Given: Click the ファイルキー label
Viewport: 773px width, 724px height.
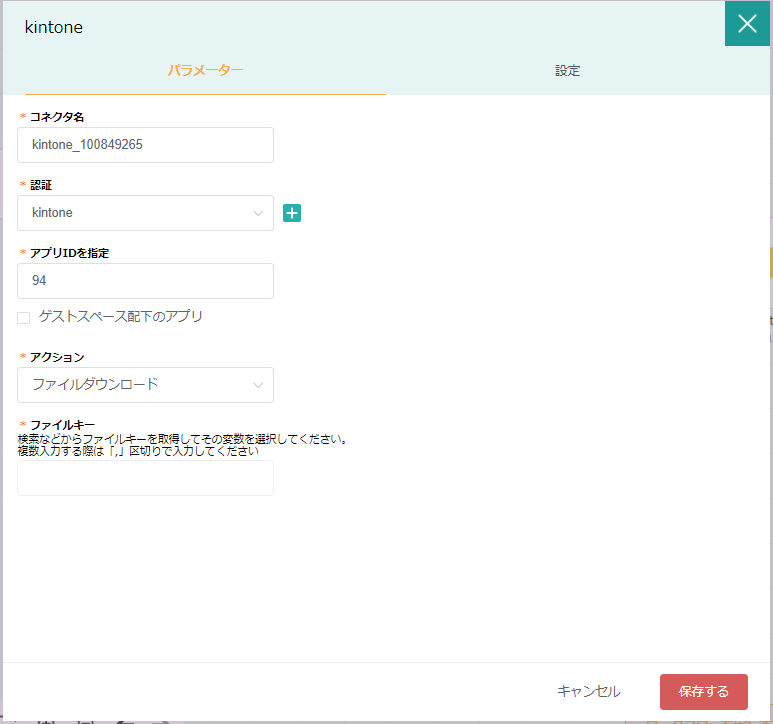Looking at the screenshot, I should tap(63, 425).
